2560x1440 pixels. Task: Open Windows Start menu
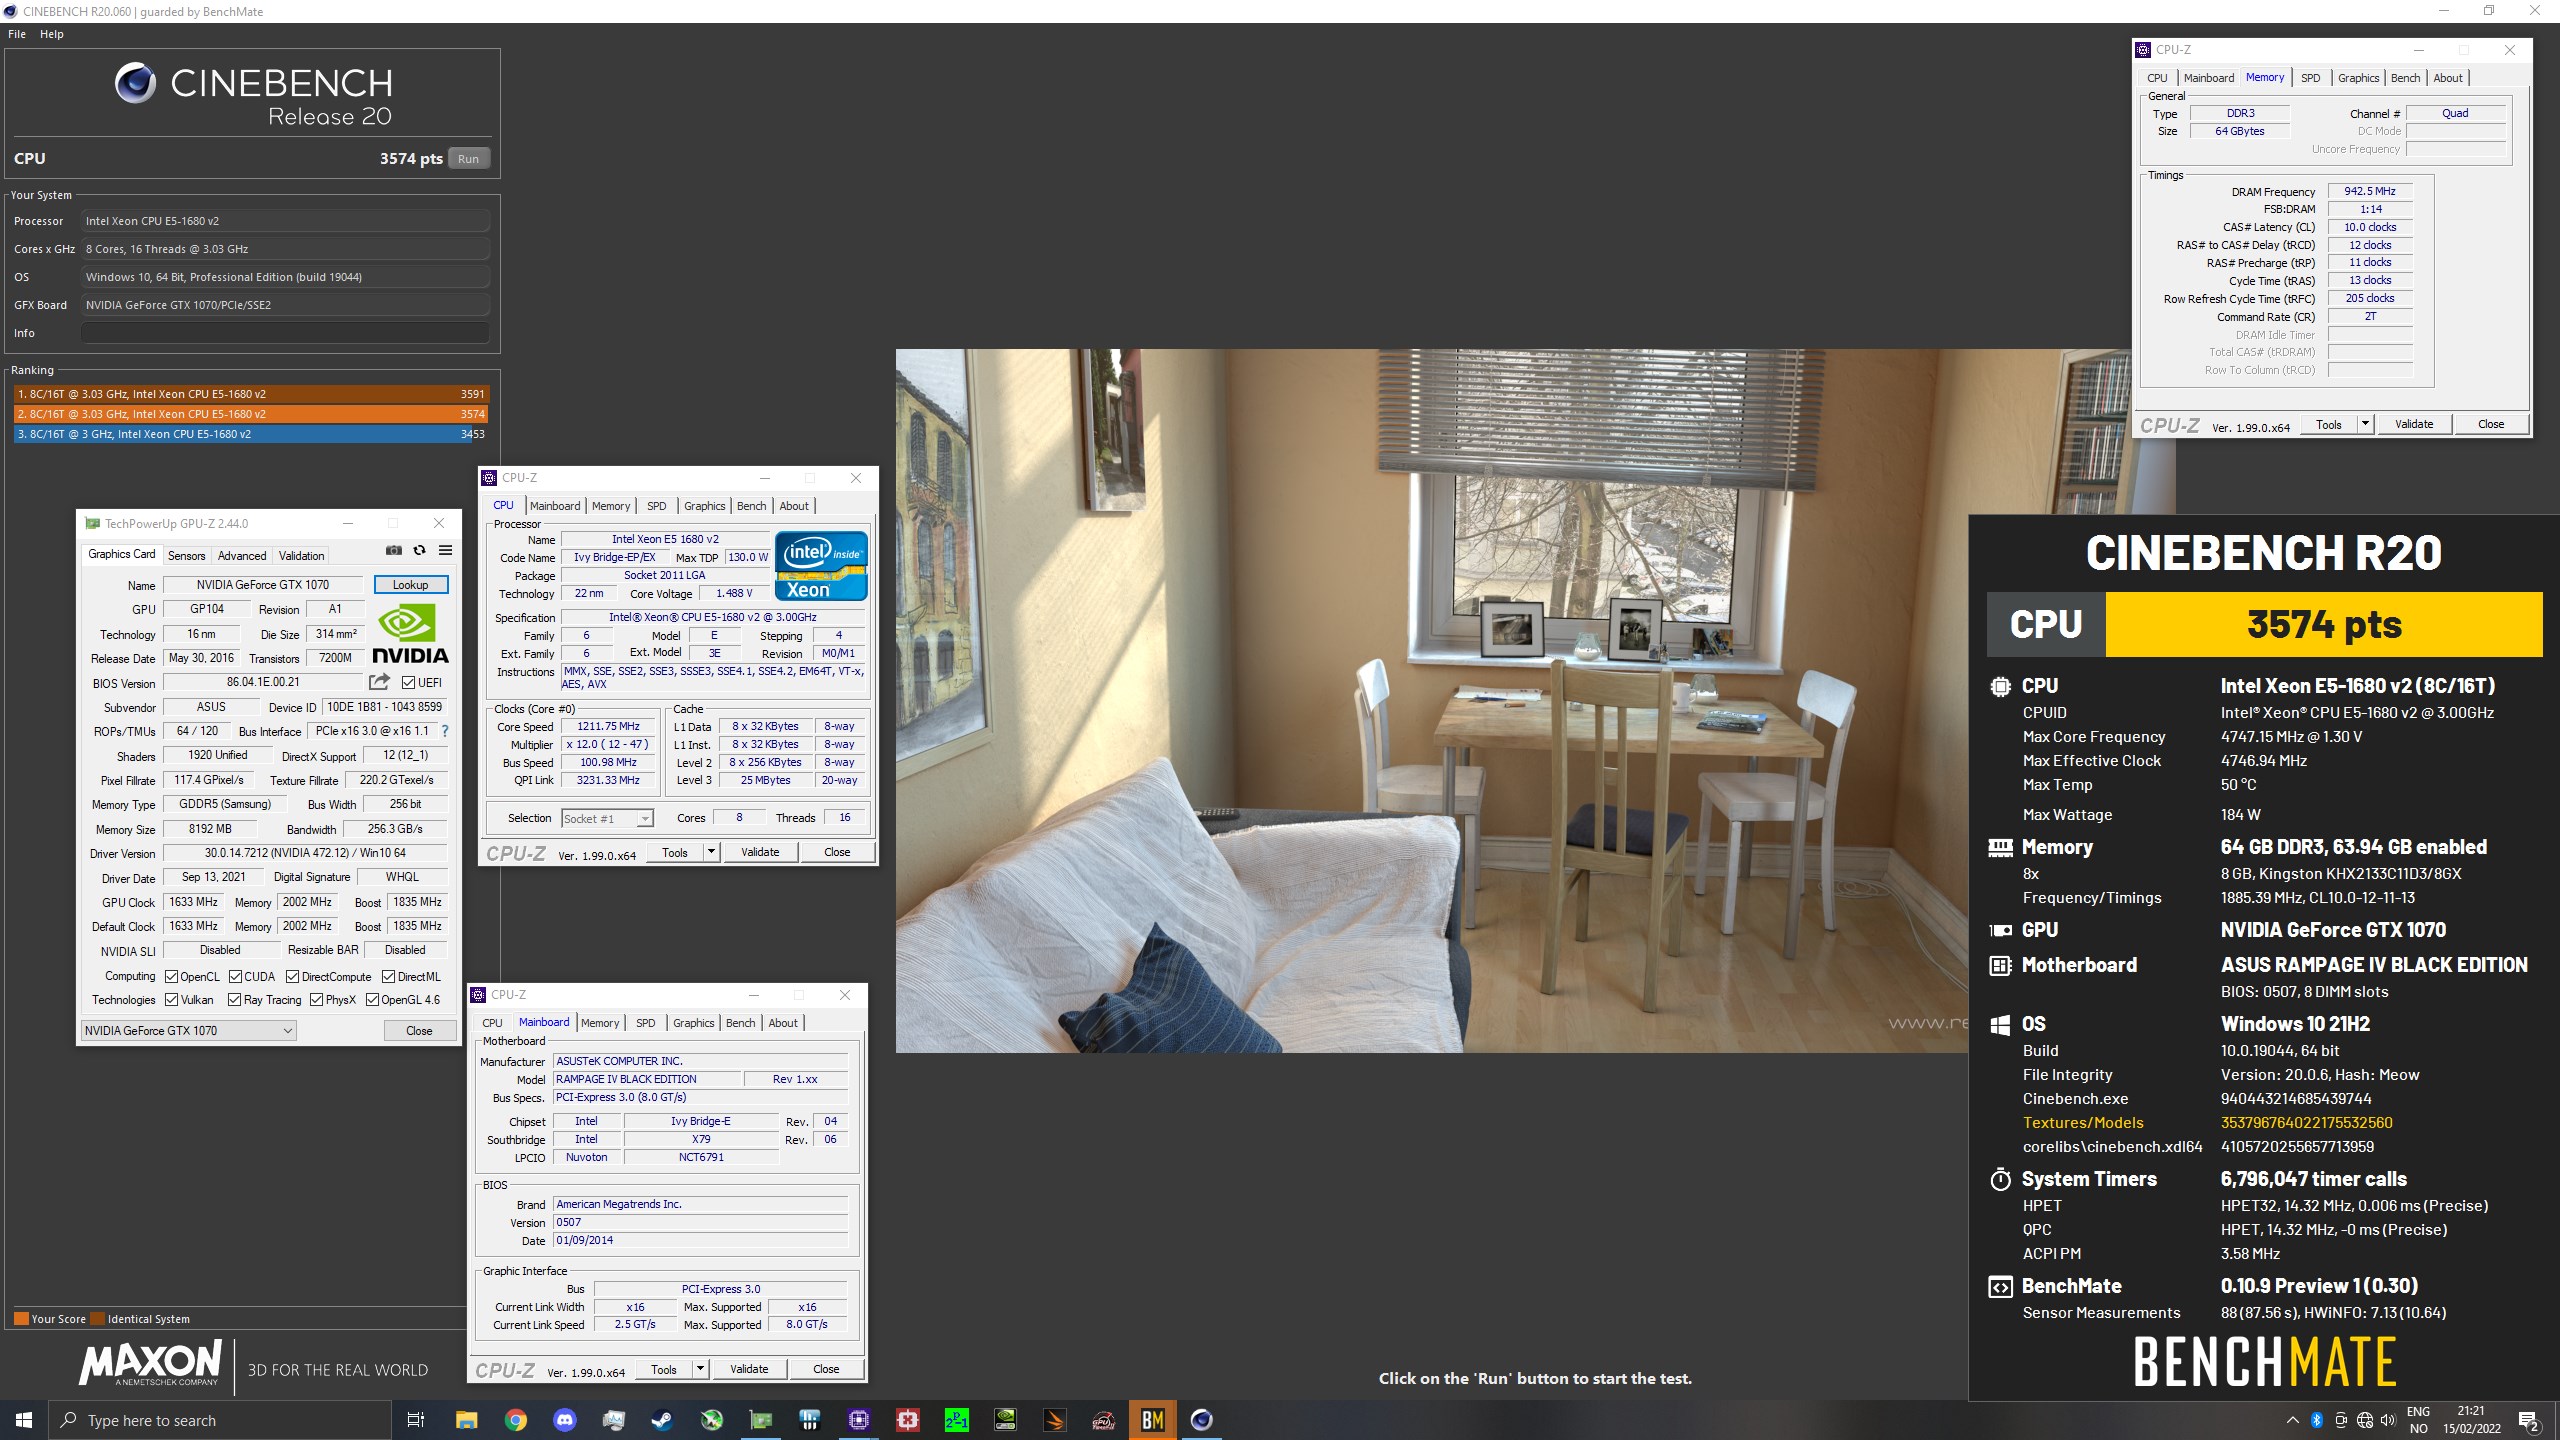(24, 1420)
